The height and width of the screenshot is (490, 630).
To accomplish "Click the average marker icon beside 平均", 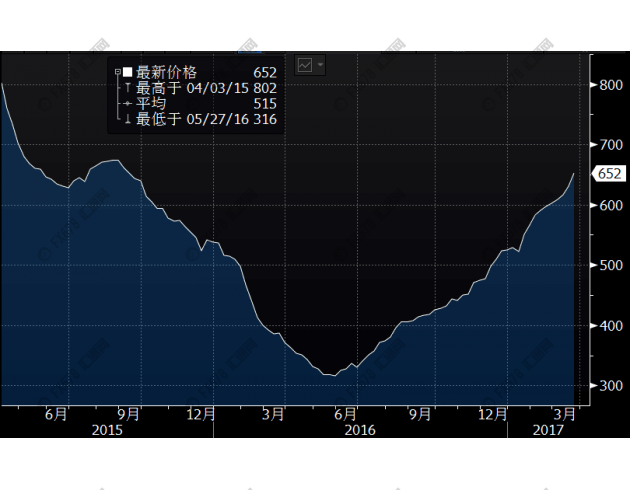I will [127, 104].
